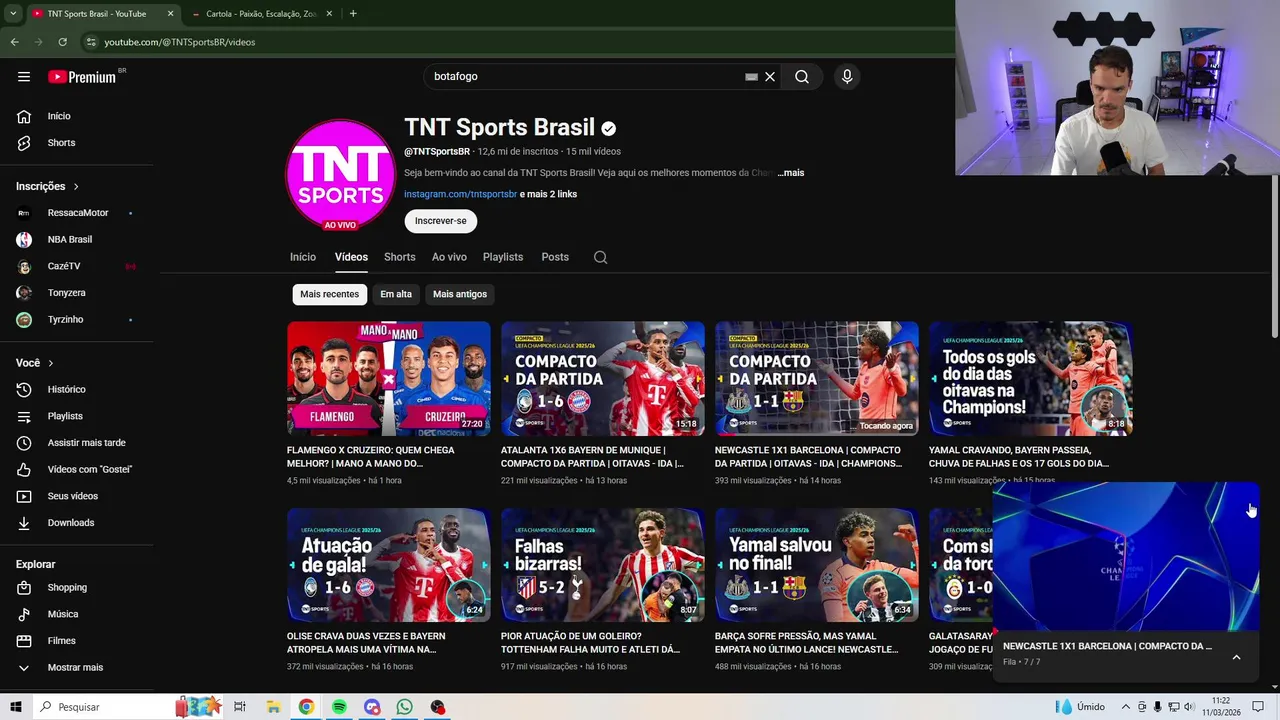Expand channel description with ...mais

tap(790, 173)
